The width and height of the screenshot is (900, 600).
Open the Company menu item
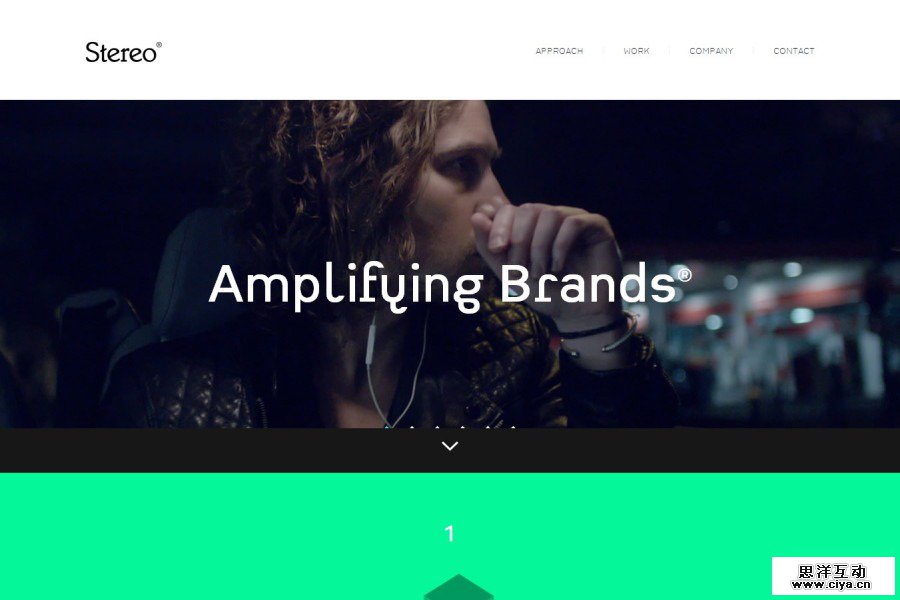(711, 51)
